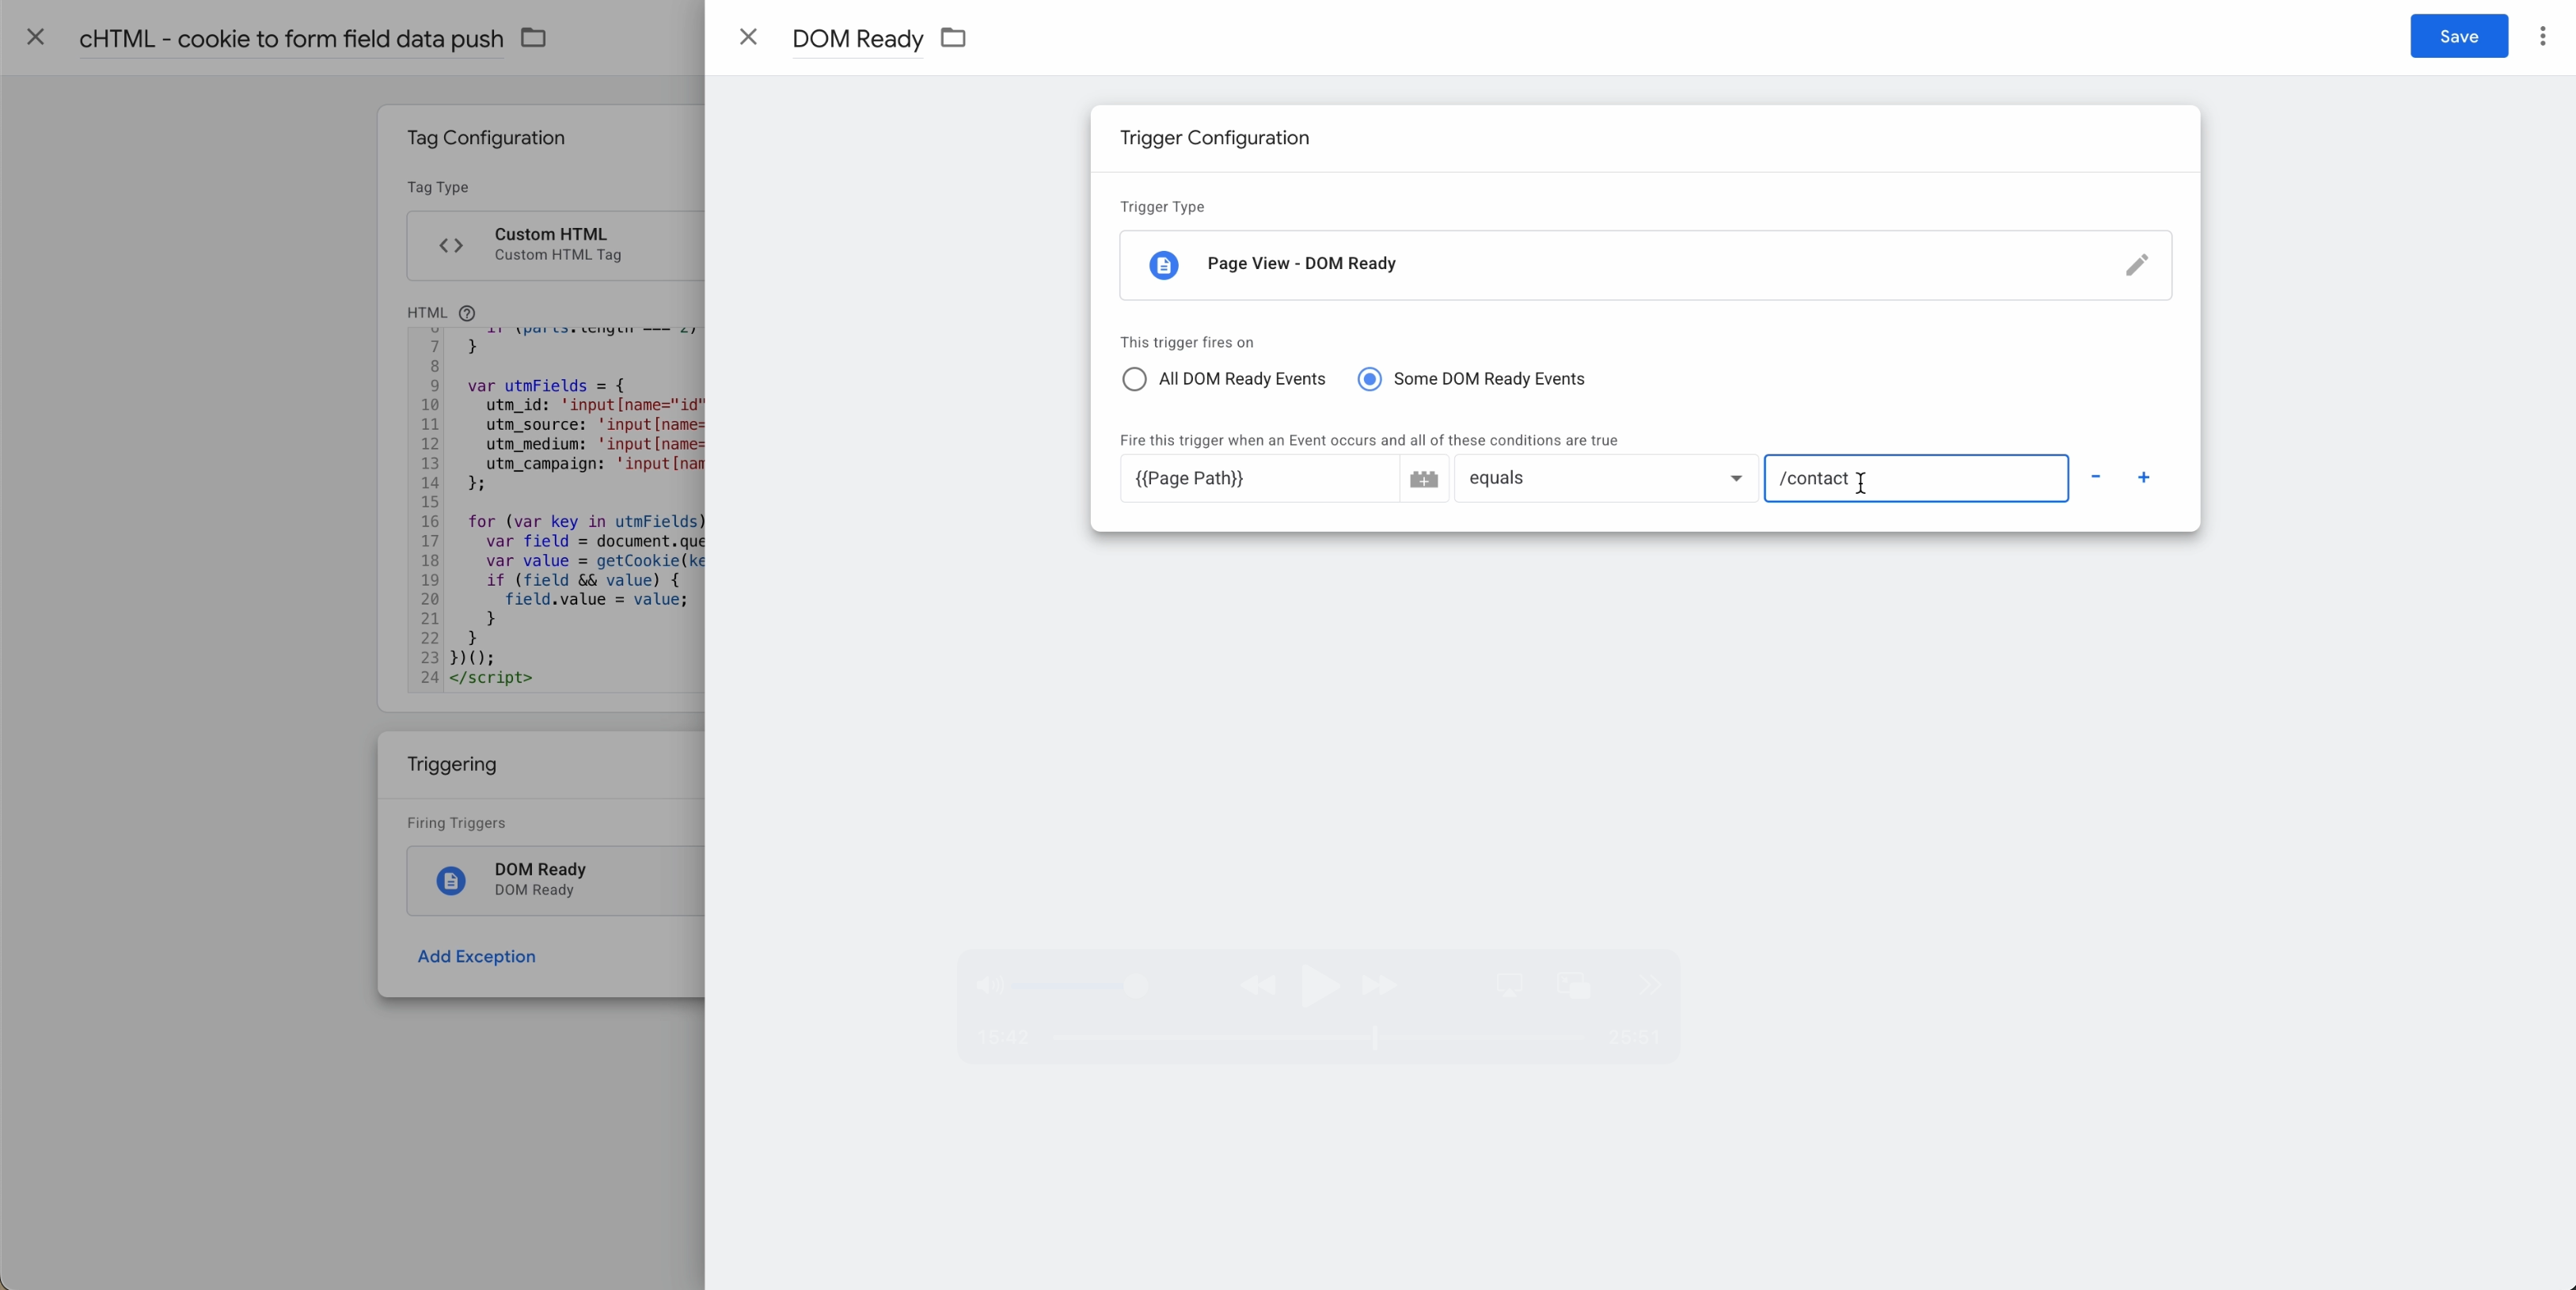The image size is (2576, 1290).
Task: Select Some DOM Ready Events radio
Action: tap(1369, 379)
